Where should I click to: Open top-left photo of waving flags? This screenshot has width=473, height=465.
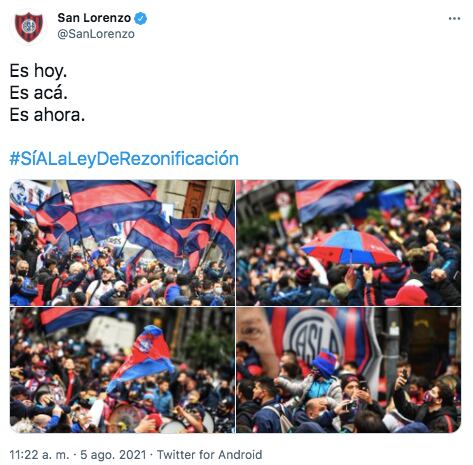(122, 243)
